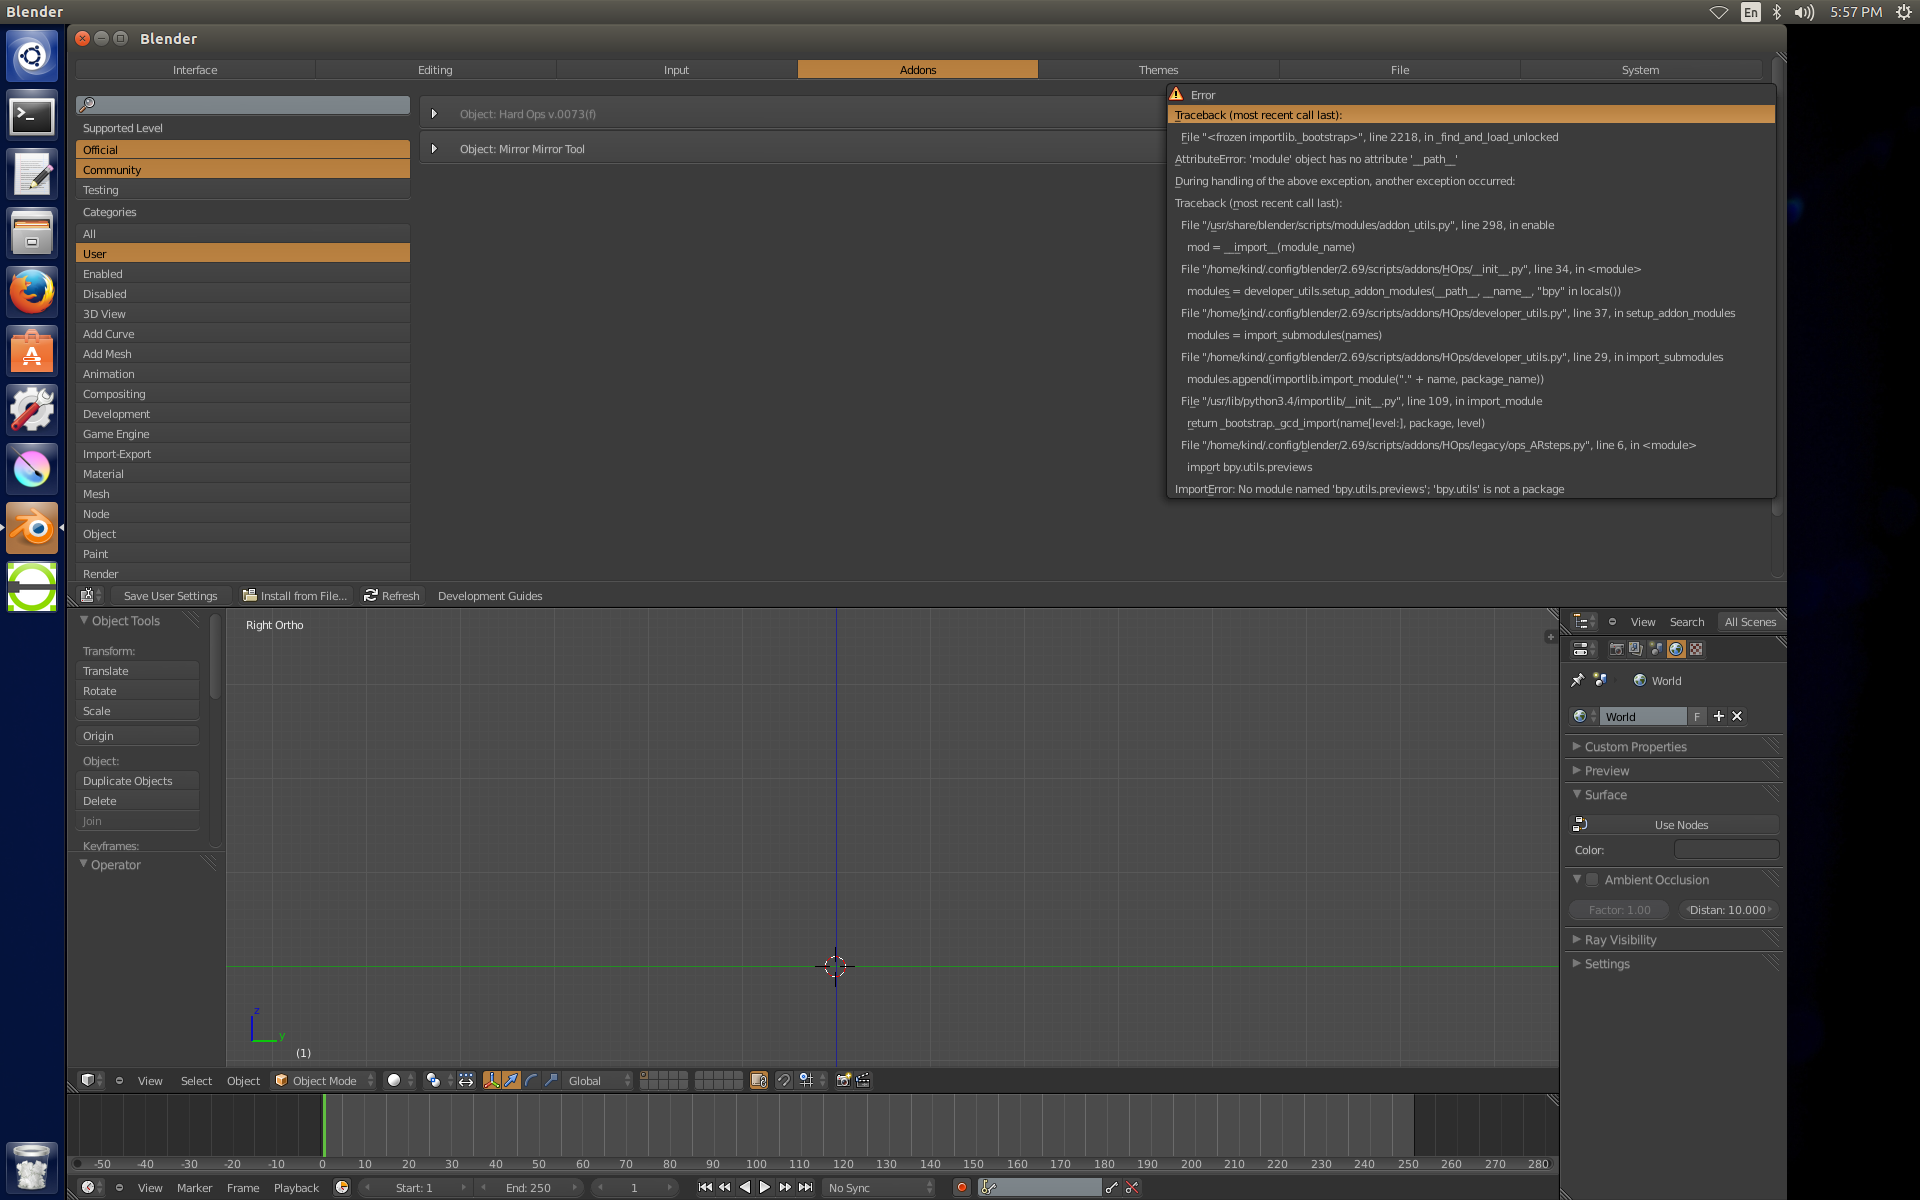Open the Outliner editor type selector
This screenshot has height=1200, width=1920.
tap(1584, 622)
